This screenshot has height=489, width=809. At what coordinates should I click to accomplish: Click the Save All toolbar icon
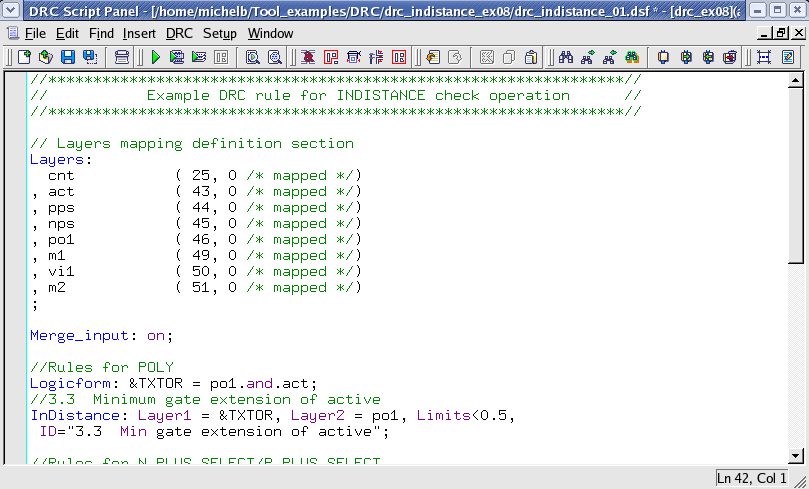tap(88, 57)
